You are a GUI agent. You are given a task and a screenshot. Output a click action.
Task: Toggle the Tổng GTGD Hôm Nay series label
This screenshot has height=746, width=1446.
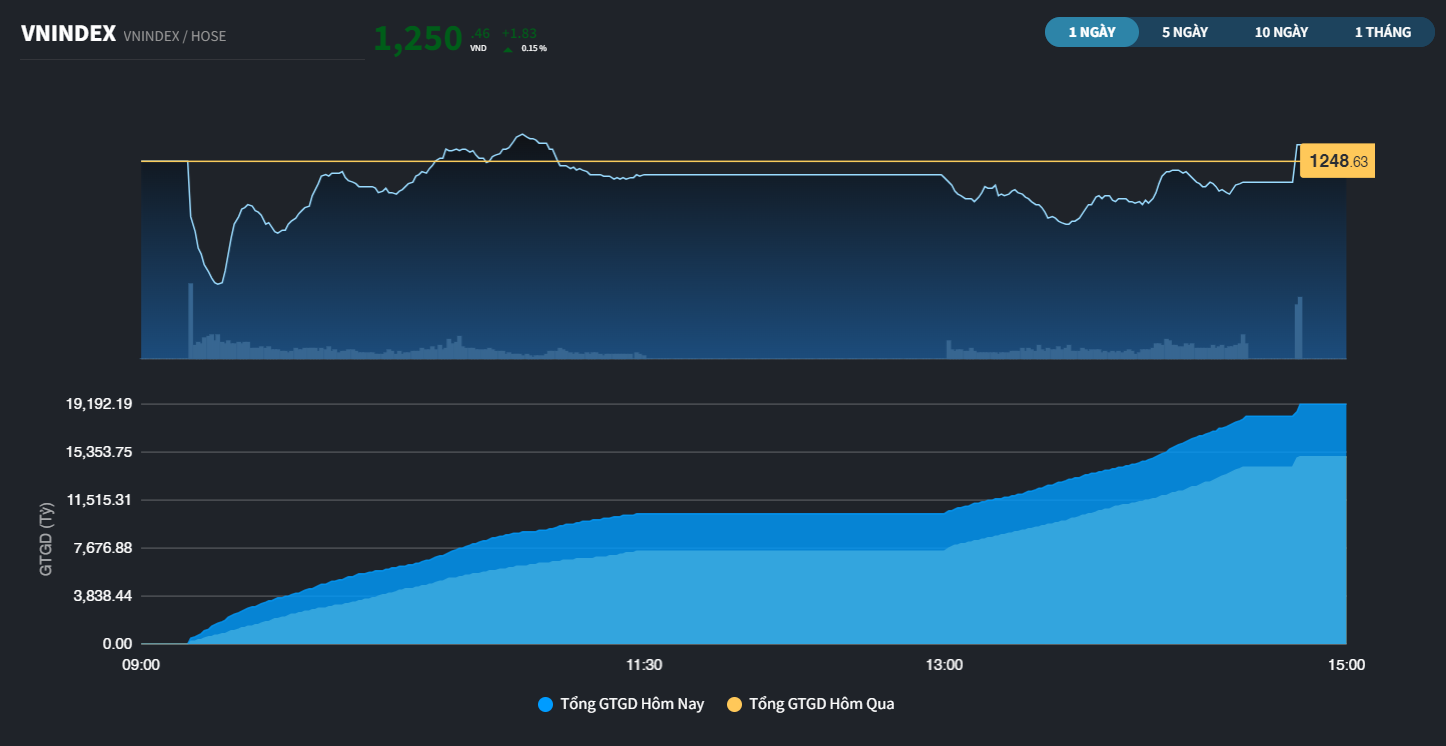click(632, 704)
